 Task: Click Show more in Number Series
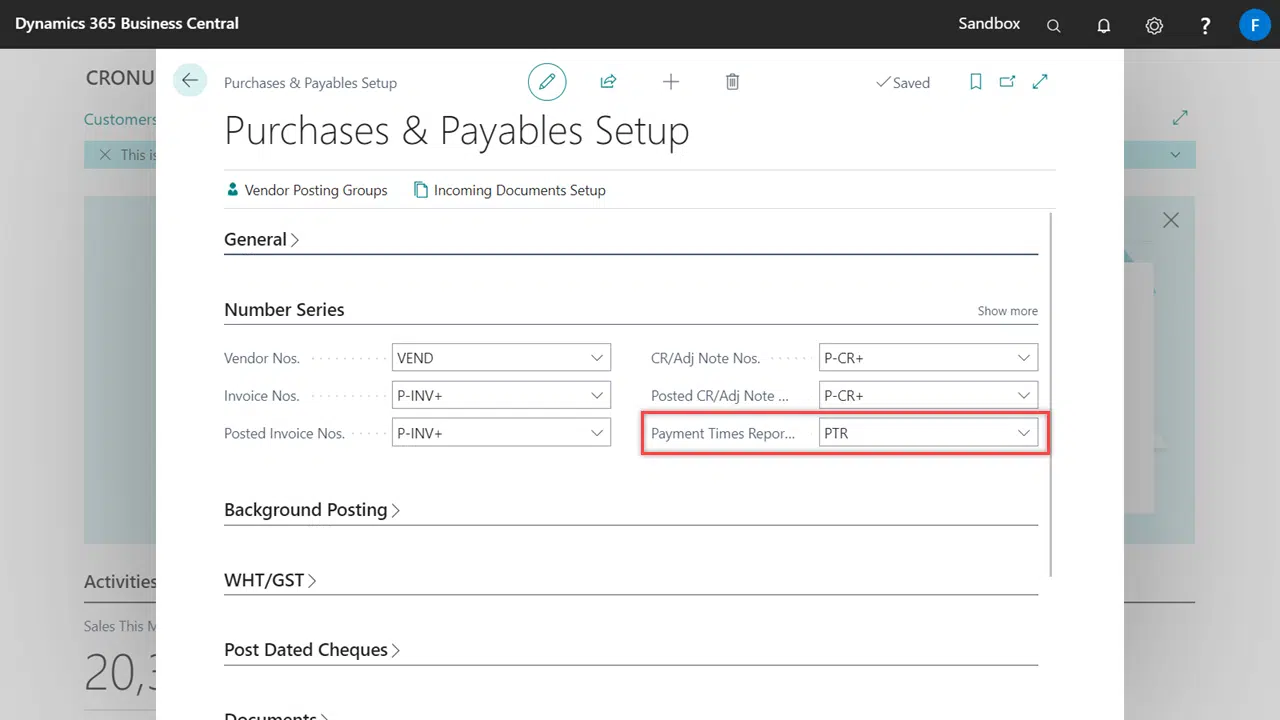1007,311
